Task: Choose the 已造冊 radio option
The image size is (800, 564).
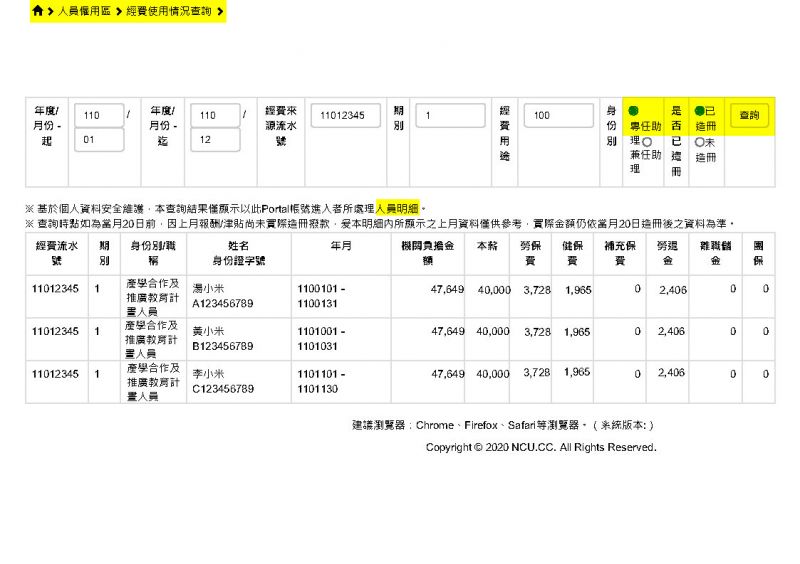Action: coord(699,112)
